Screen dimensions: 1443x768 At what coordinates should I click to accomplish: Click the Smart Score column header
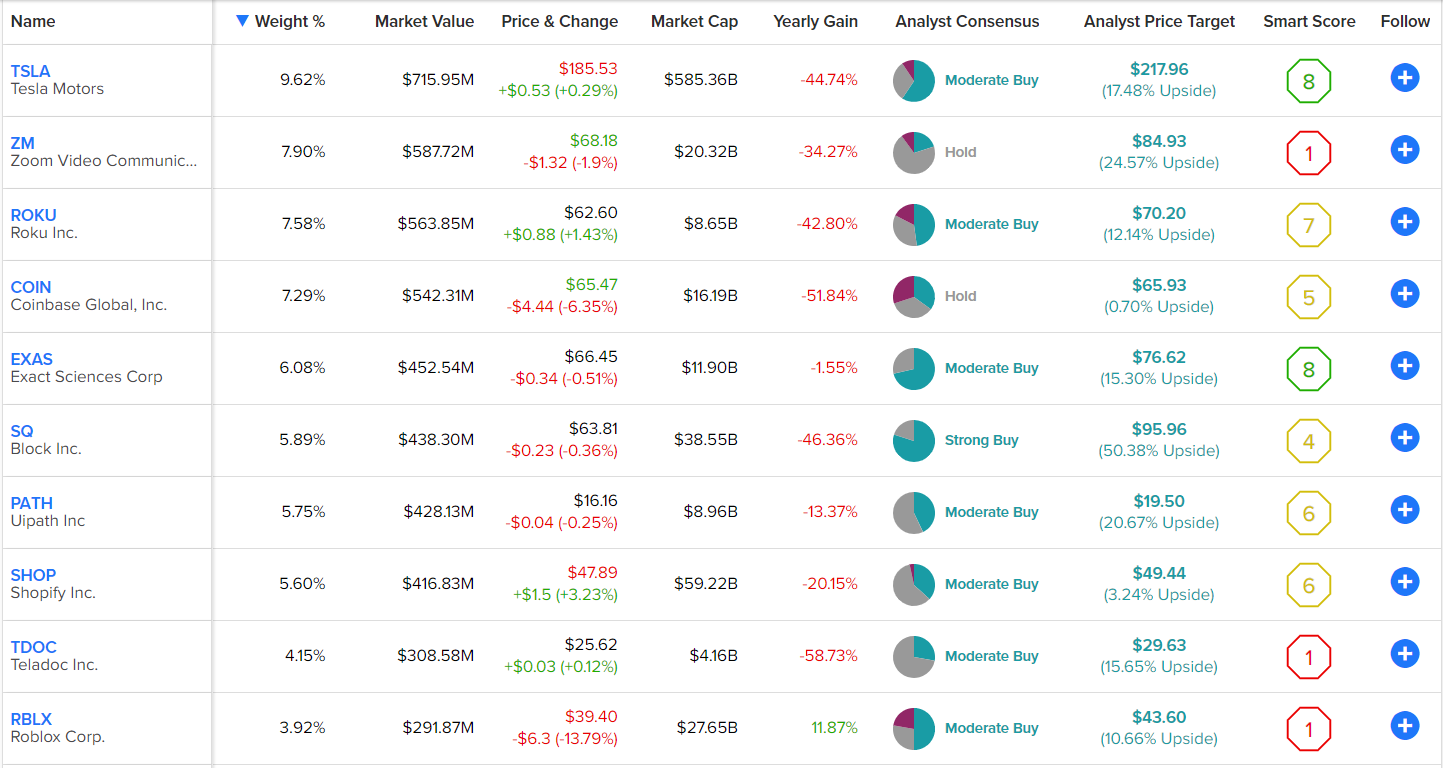tap(1309, 21)
